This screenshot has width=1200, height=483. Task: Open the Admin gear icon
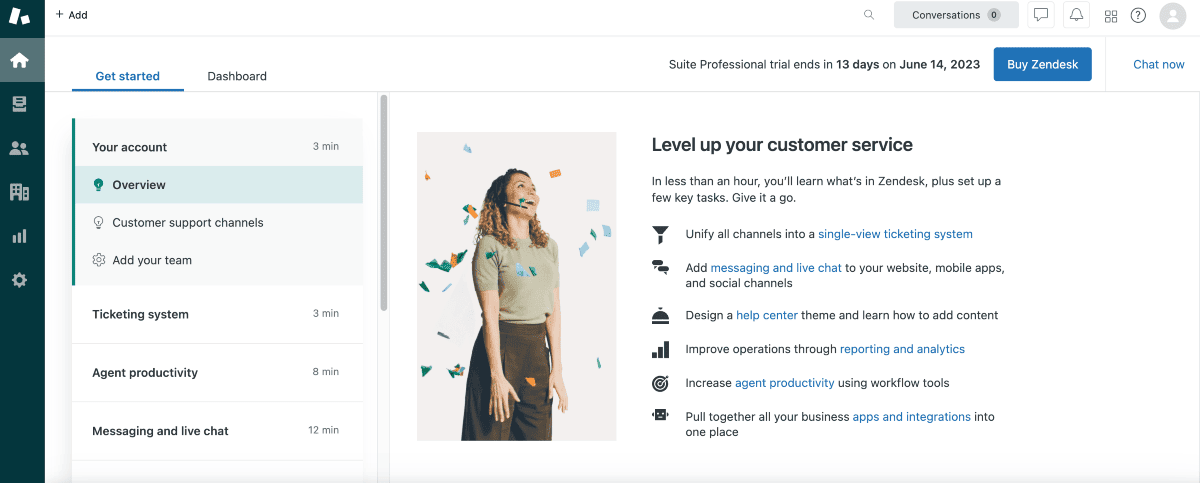point(19,280)
